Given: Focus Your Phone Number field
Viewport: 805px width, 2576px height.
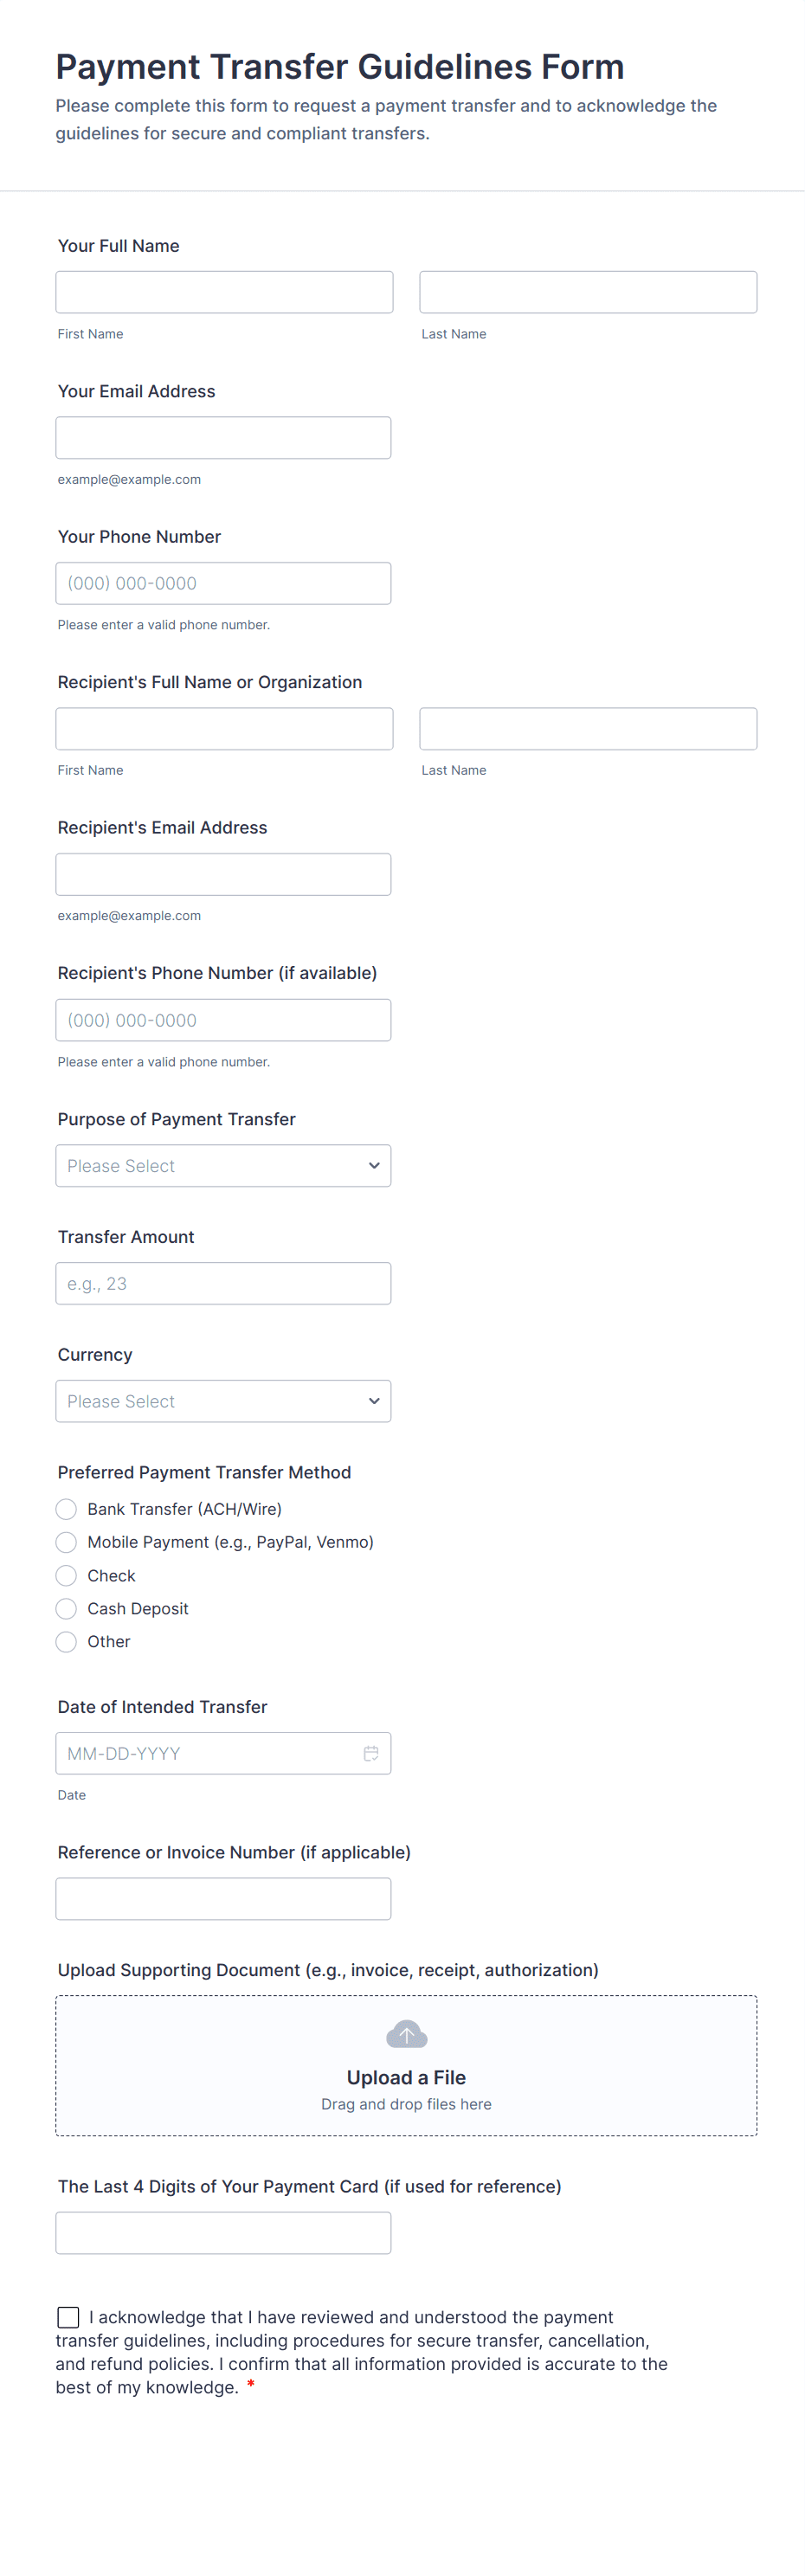Looking at the screenshot, I should 223,583.
